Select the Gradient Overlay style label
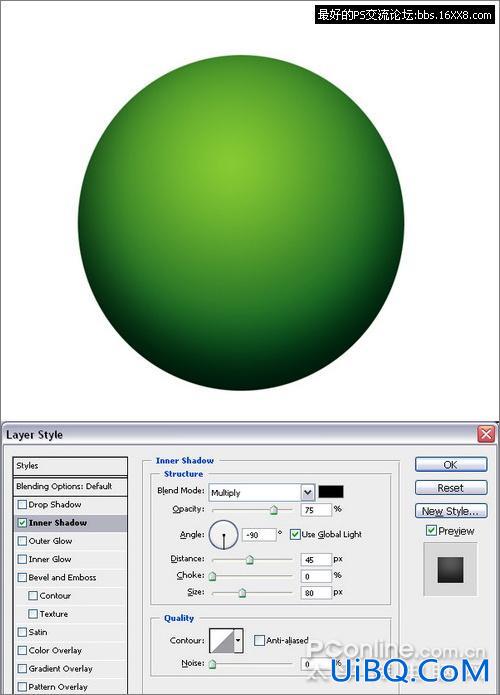This screenshot has height=695, width=500. point(60,668)
